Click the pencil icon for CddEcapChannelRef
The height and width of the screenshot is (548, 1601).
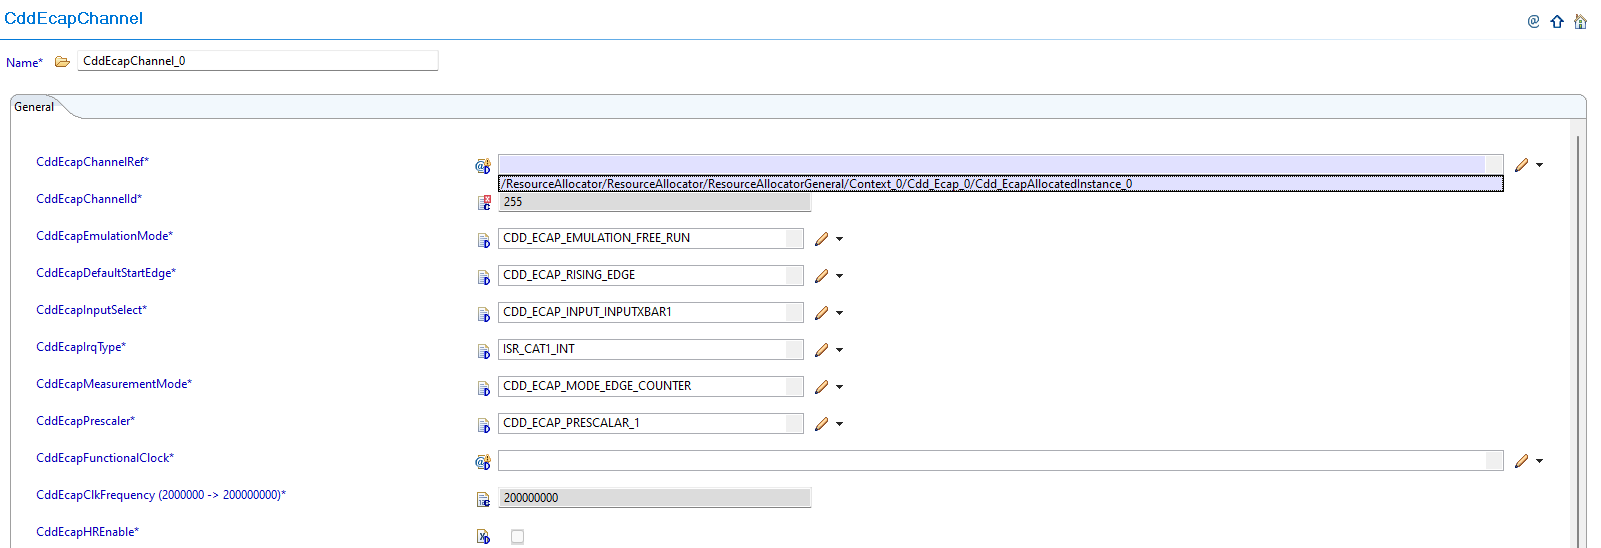tap(1521, 165)
